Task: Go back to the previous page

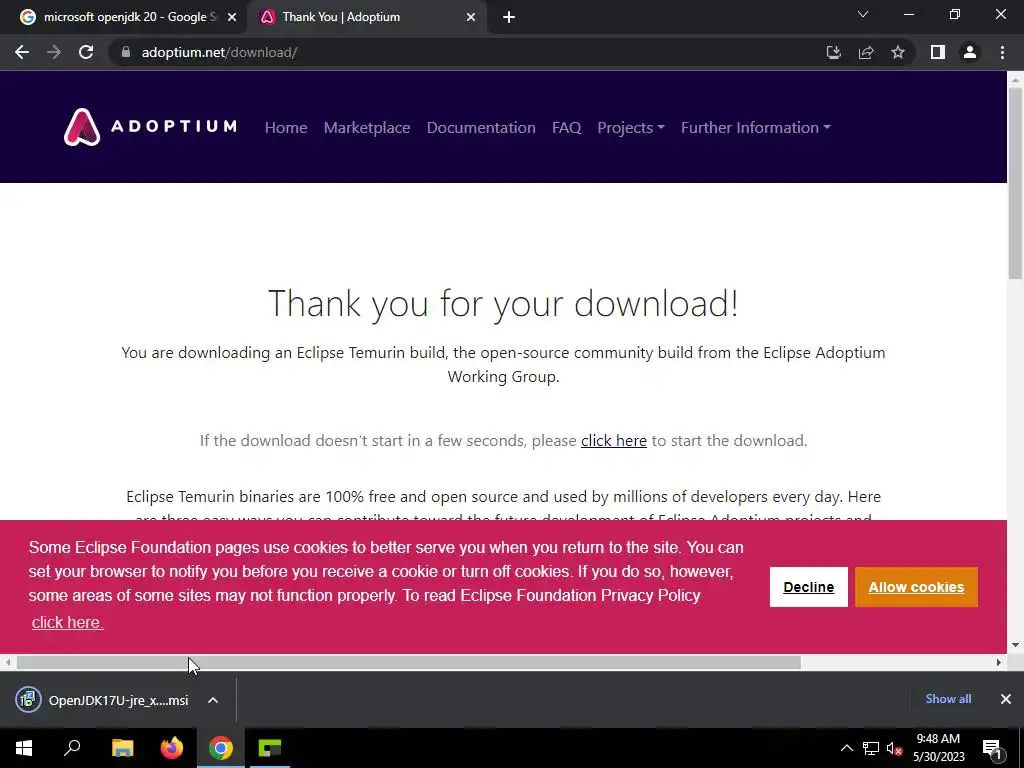Action: click(22, 52)
